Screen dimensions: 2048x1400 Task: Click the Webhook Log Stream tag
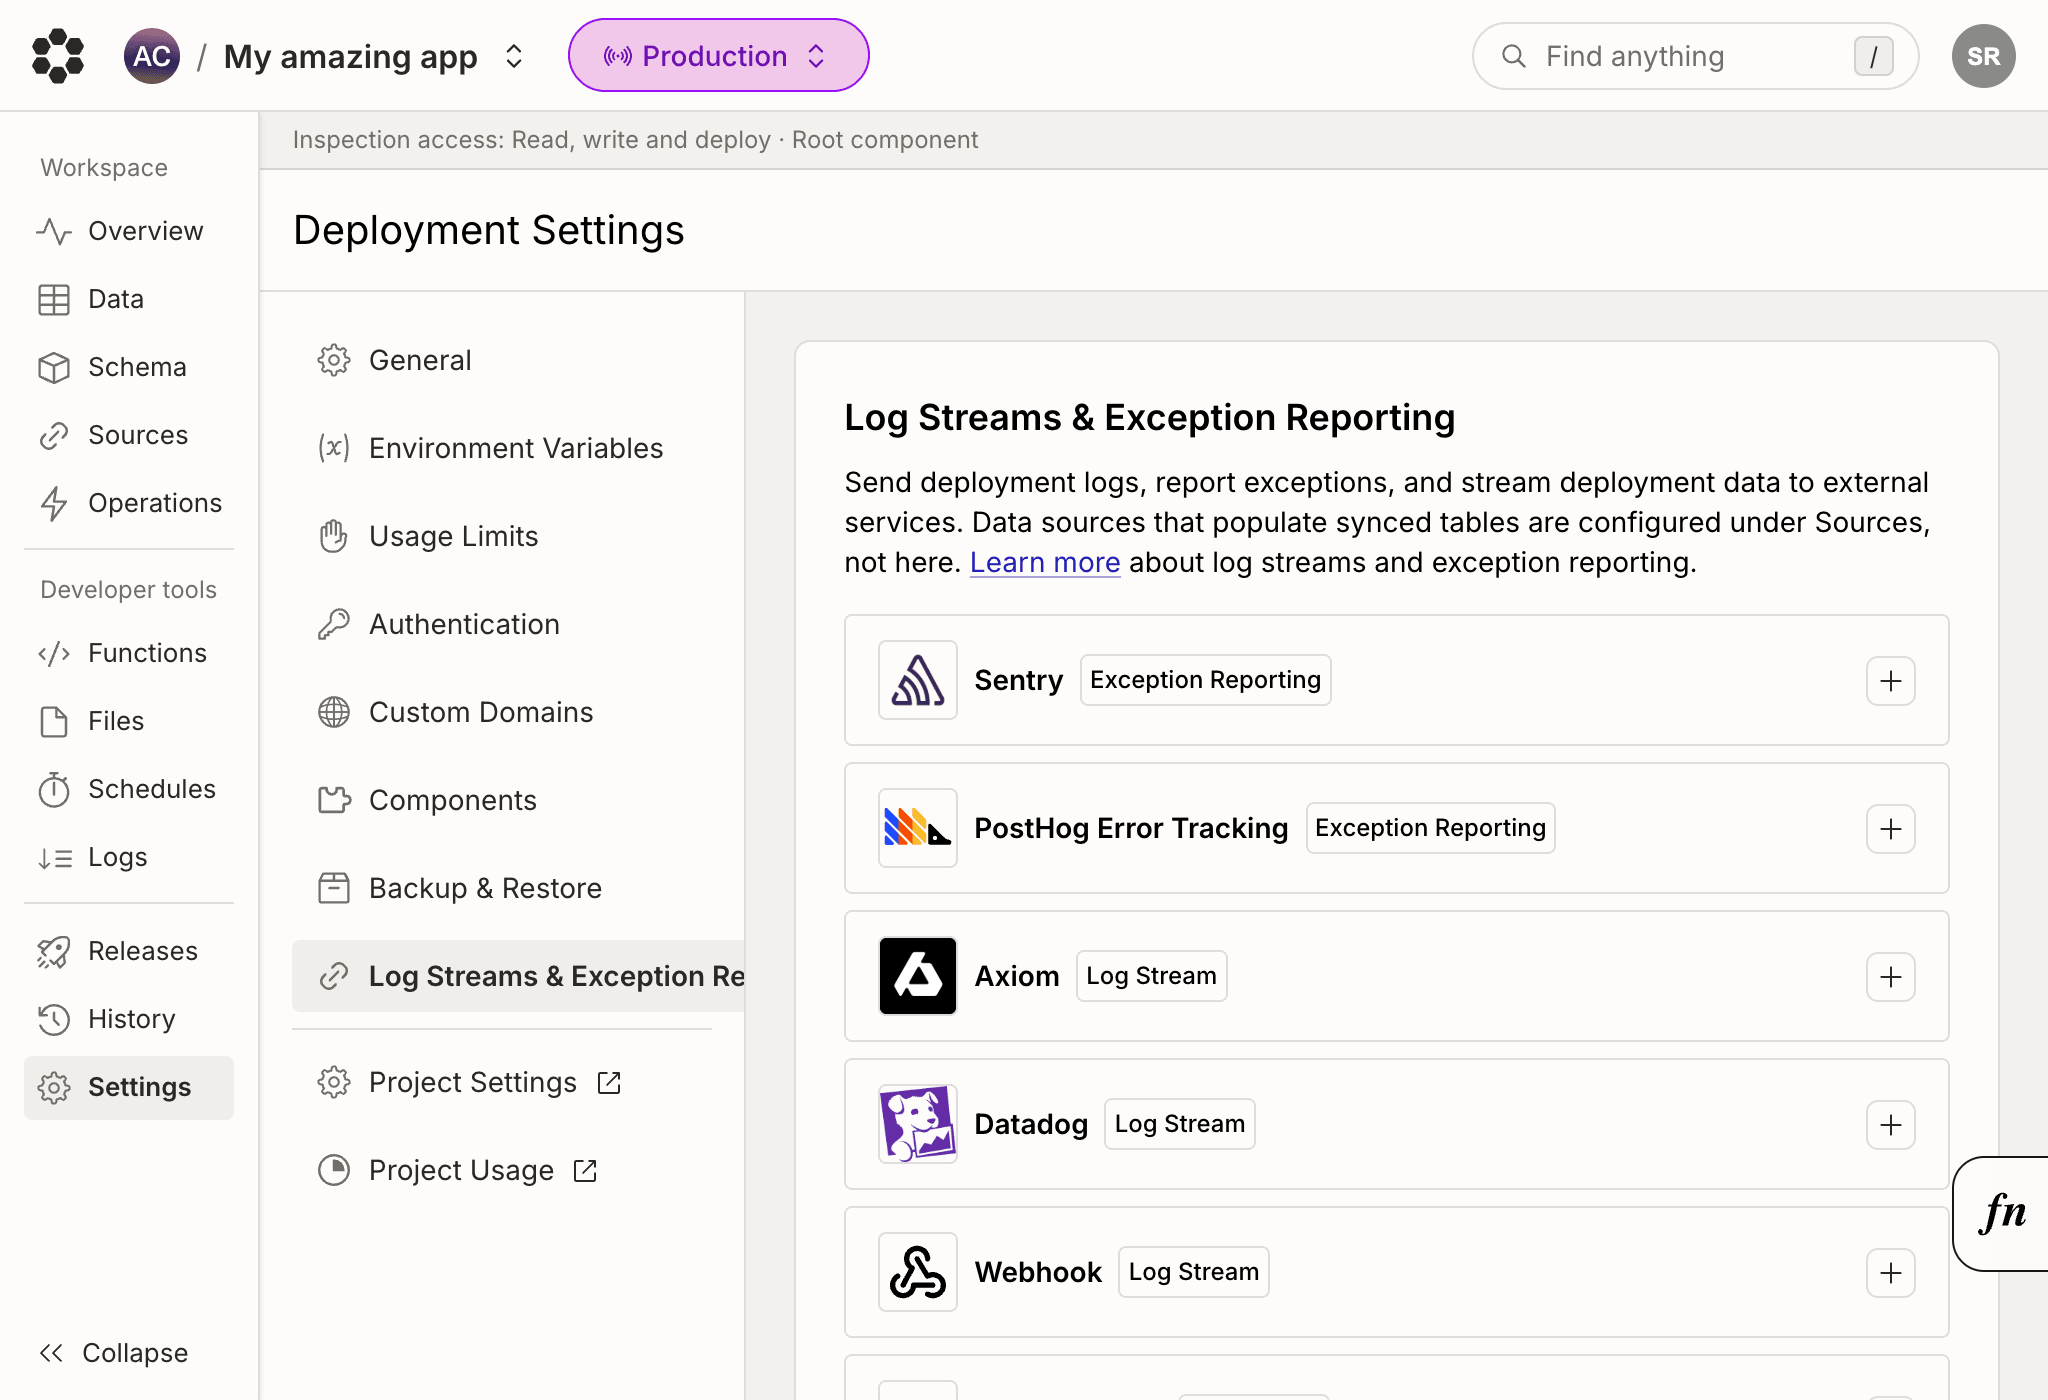point(1193,1272)
